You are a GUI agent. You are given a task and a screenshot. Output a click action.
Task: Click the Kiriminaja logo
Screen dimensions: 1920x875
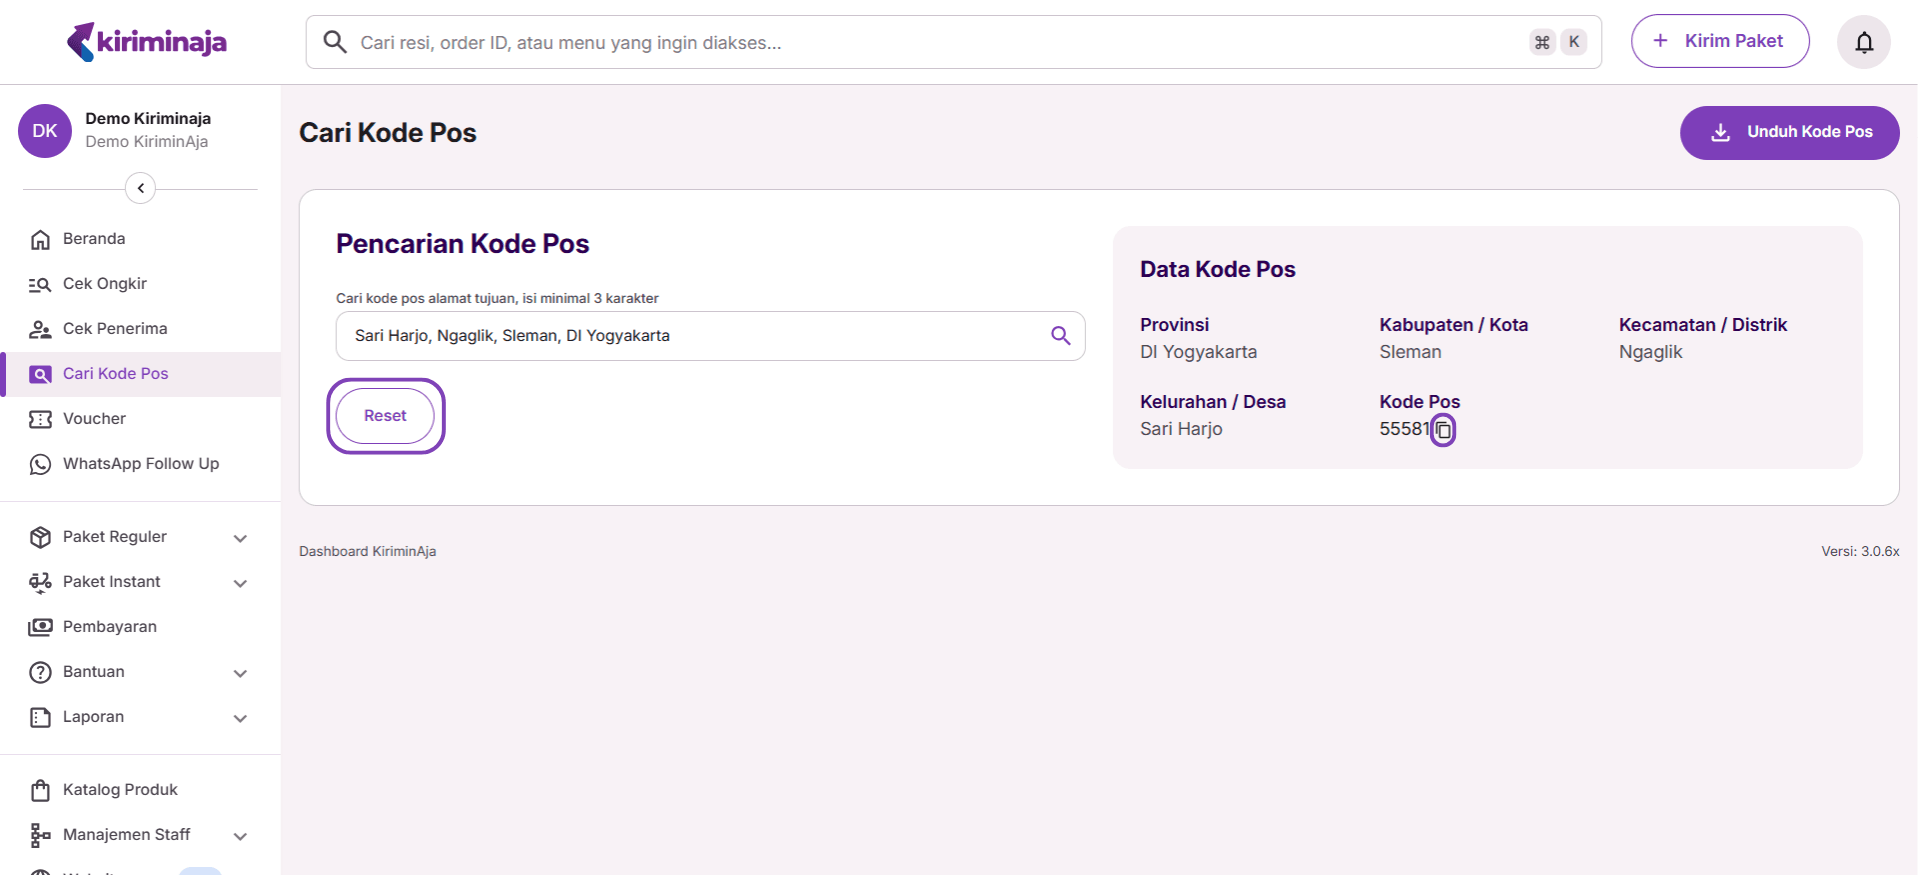point(147,42)
